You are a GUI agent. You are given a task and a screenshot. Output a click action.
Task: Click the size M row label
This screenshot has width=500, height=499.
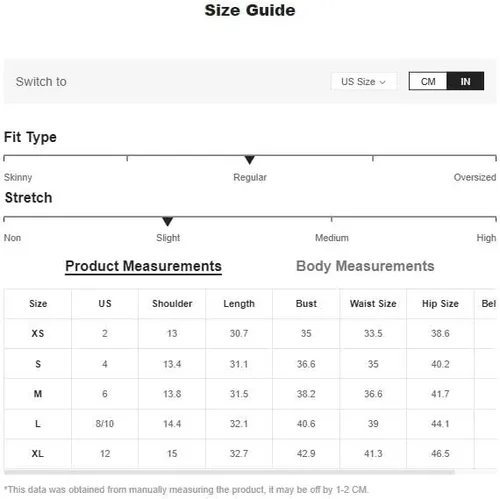(x=38, y=394)
